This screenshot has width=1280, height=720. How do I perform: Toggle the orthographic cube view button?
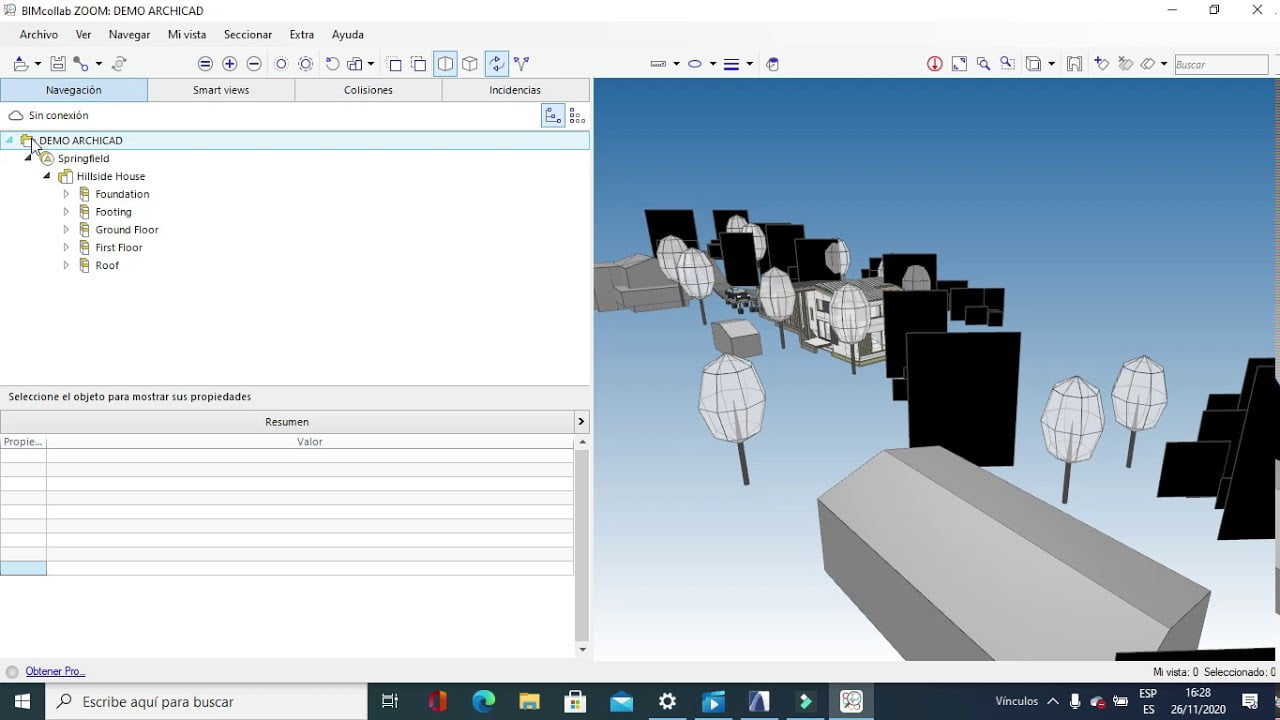[470, 64]
